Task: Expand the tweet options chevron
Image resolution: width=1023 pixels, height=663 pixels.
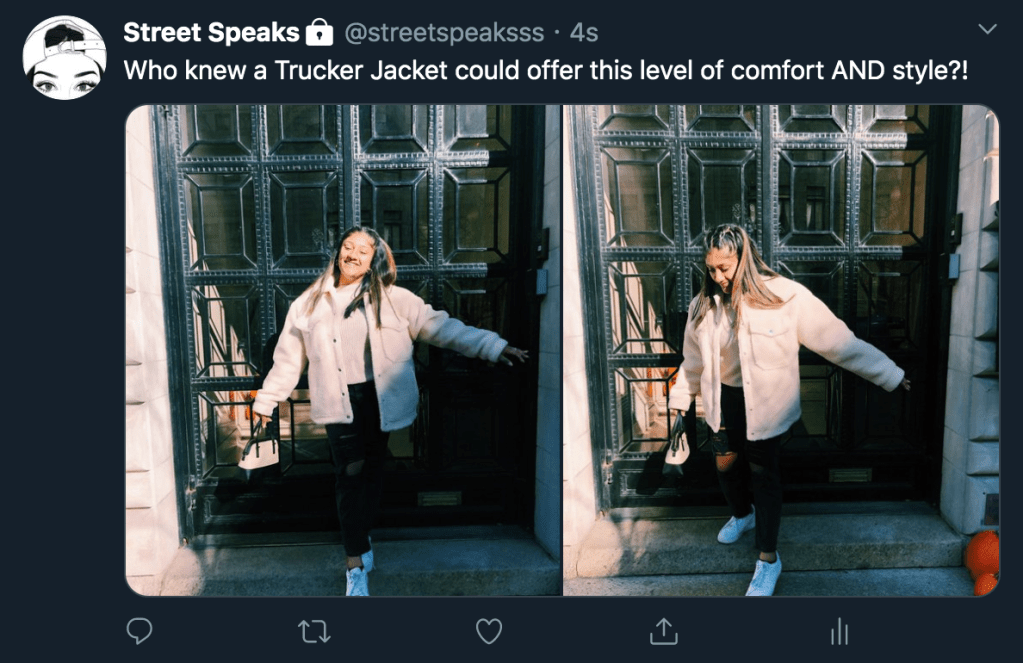Action: pos(988,29)
